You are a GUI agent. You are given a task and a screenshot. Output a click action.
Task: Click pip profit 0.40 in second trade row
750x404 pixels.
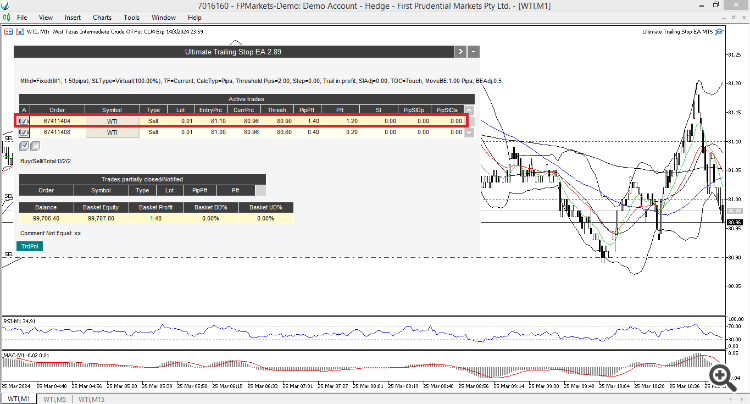pos(313,132)
